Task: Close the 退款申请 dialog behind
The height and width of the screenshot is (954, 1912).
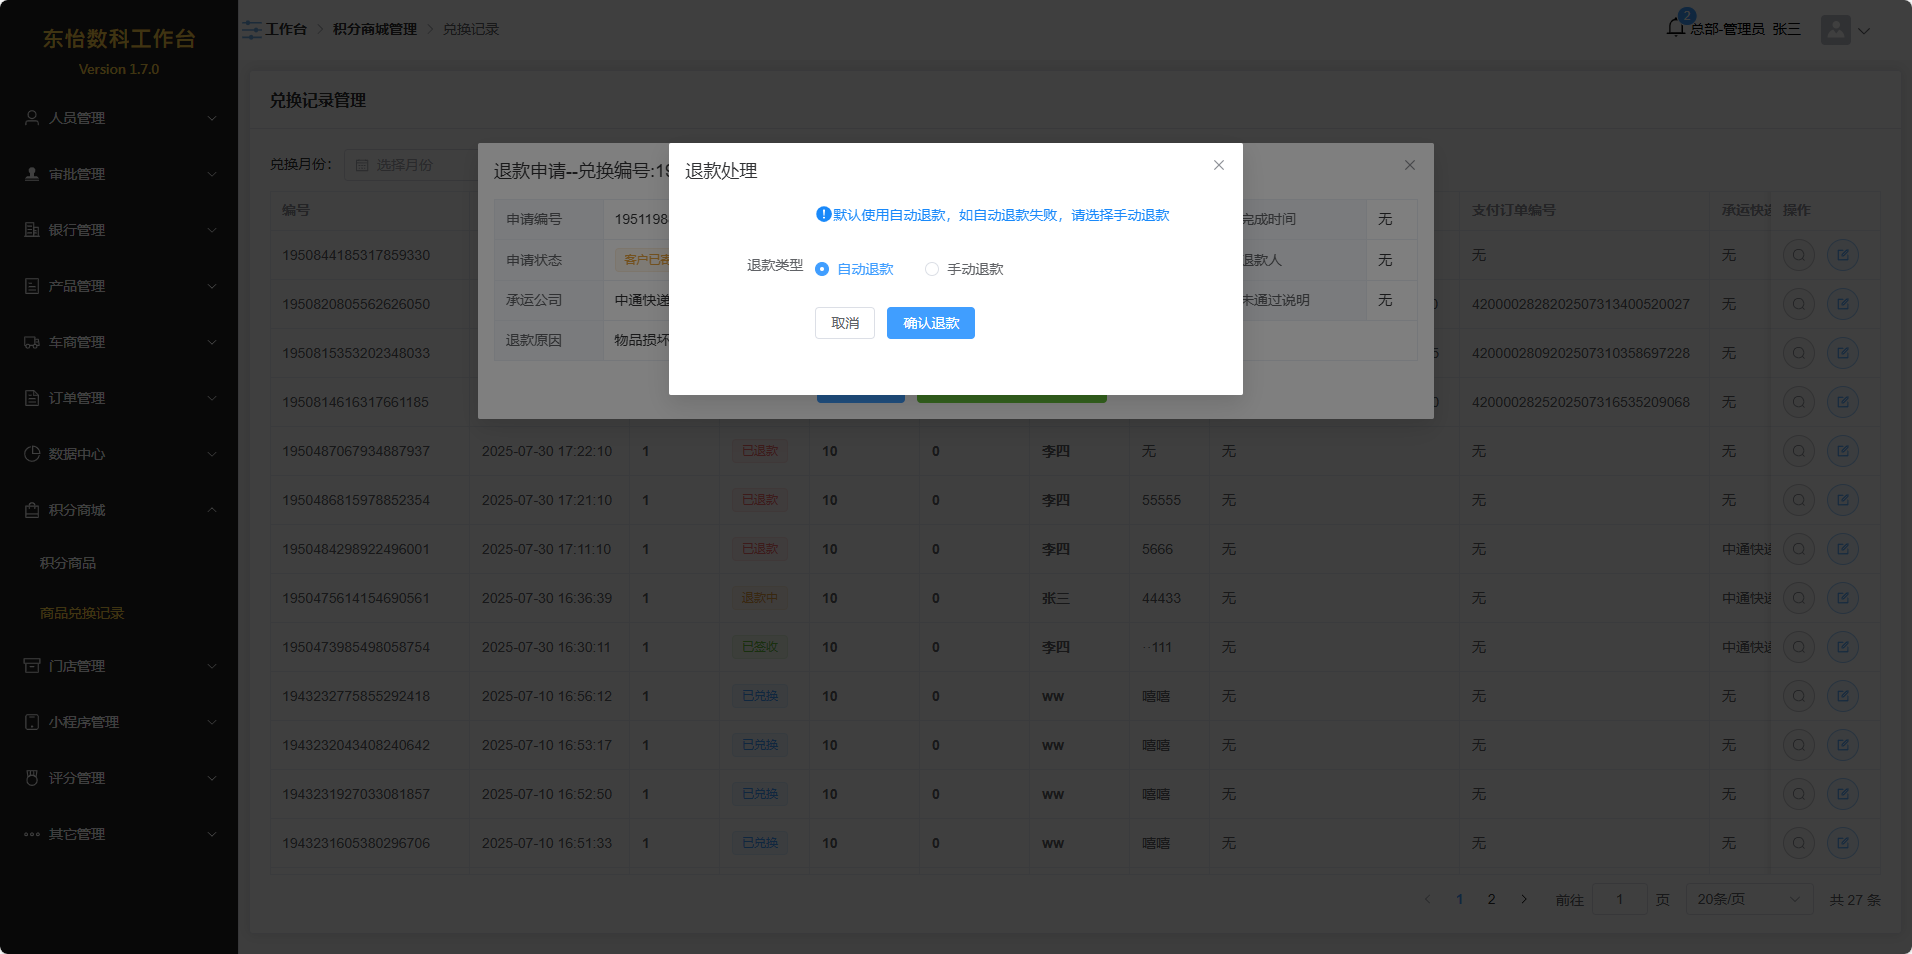Action: point(1409,165)
